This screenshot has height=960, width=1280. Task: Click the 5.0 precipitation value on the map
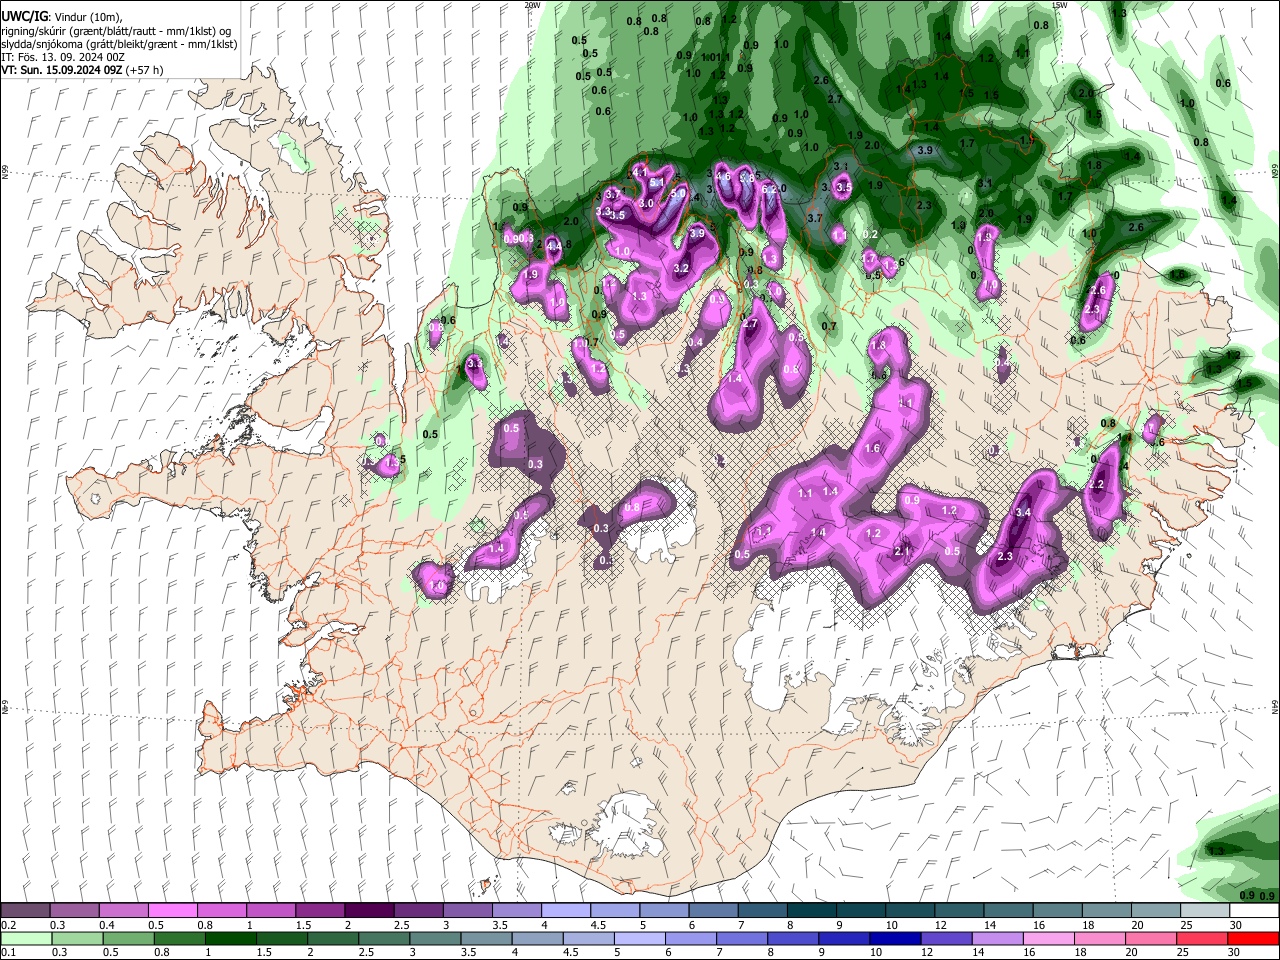pyautogui.click(x=678, y=193)
